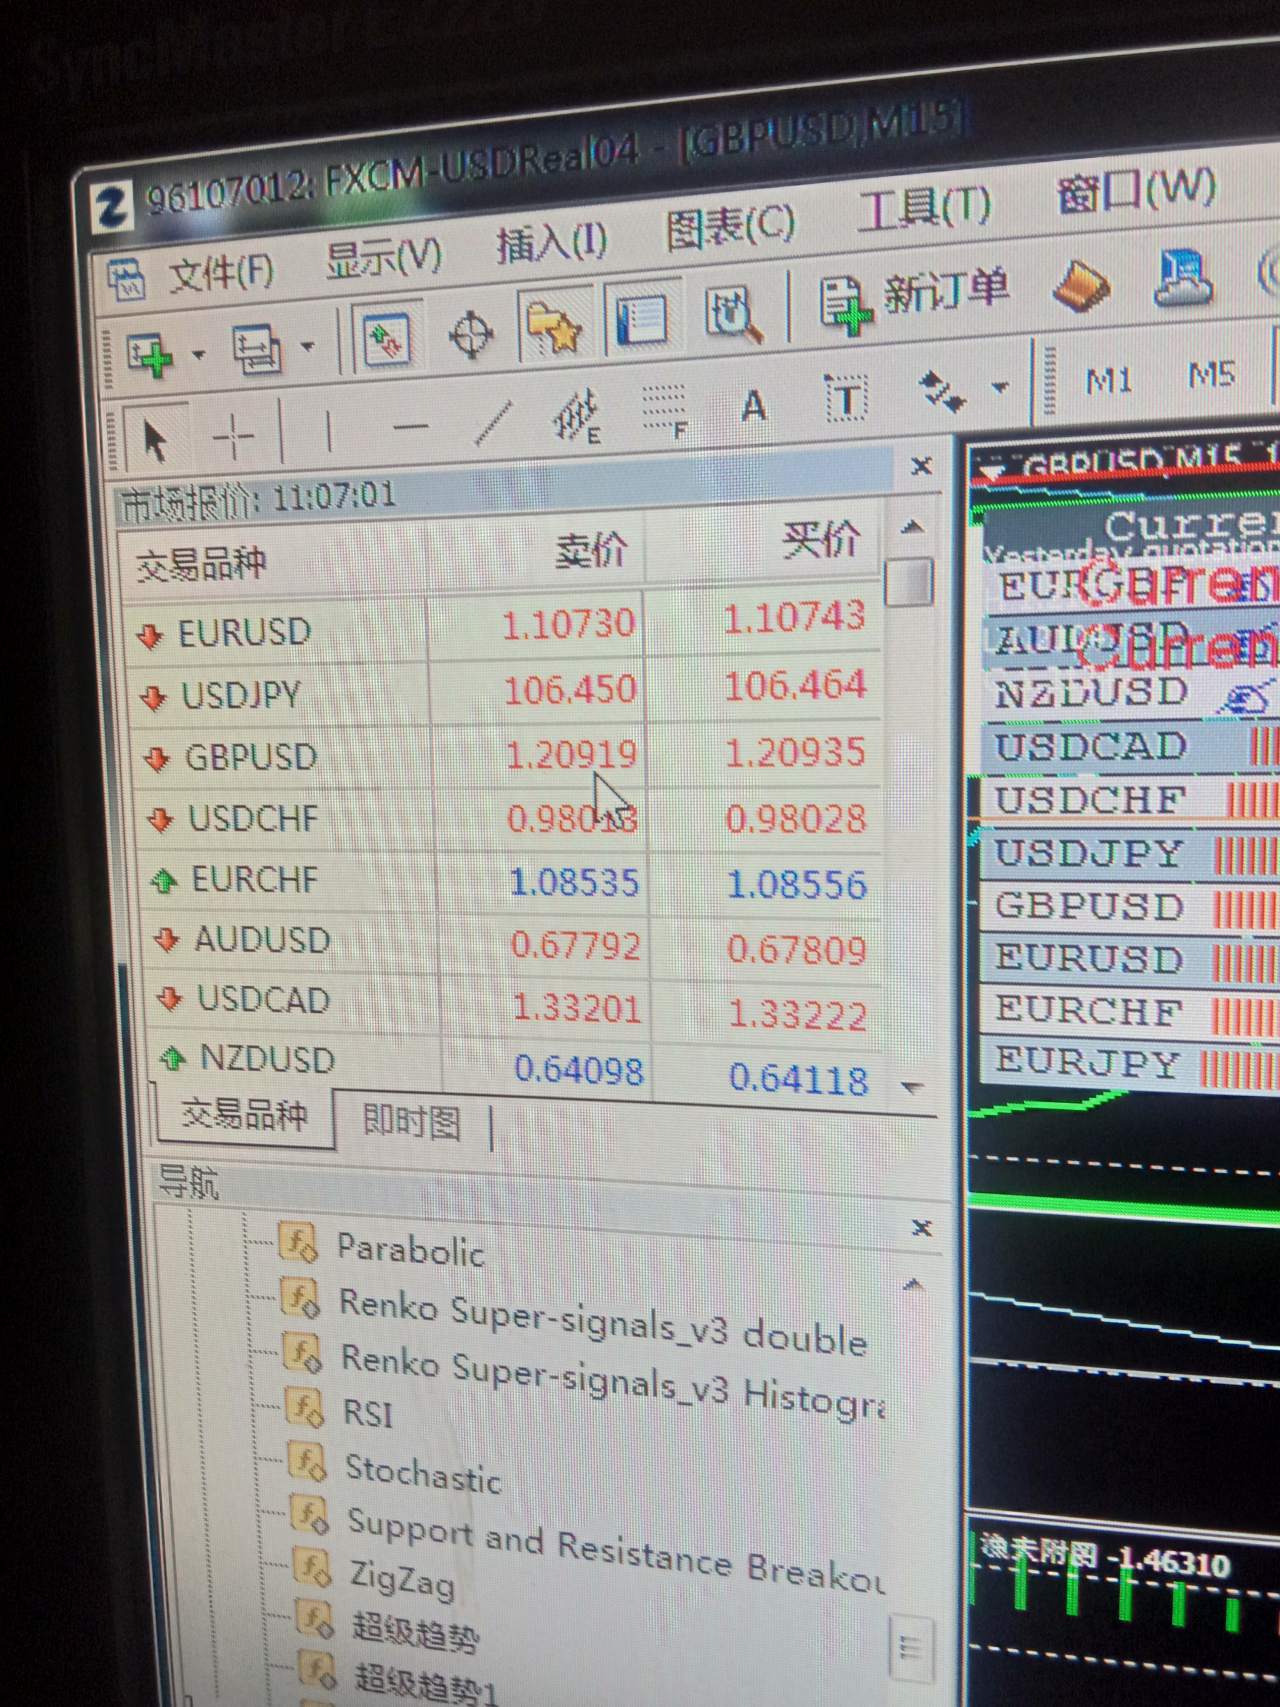1280x1707 pixels.
Task: Select the 交易品种 tab
Action: click(x=244, y=1115)
